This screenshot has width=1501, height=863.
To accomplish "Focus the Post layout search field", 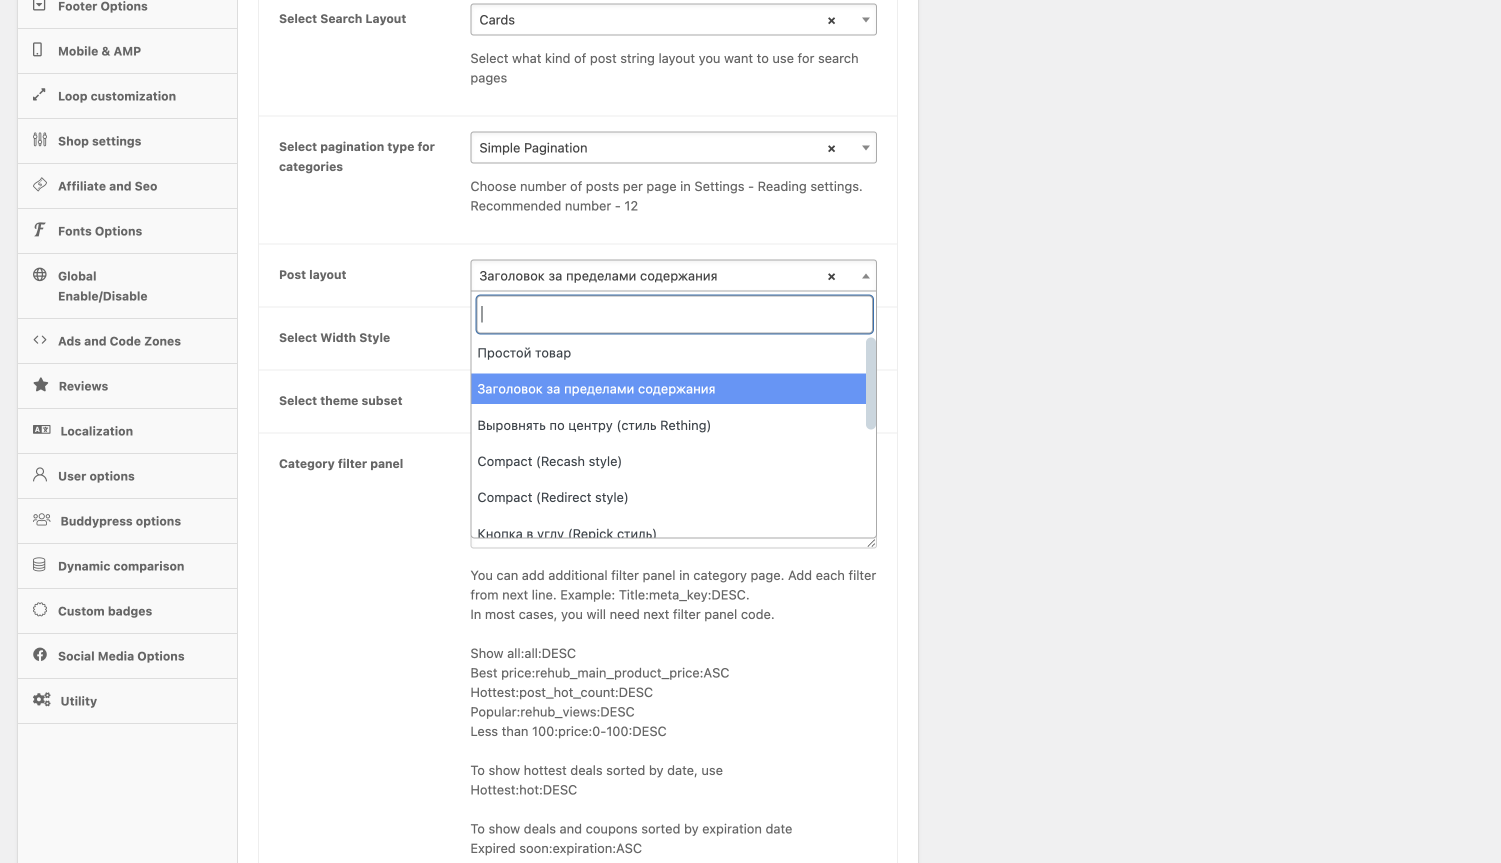I will [x=674, y=314].
